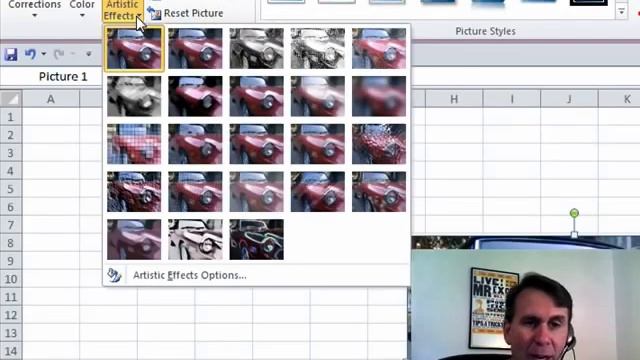The image size is (640, 360).
Task: Click the grayed Redo icon
Action: coord(59,54)
